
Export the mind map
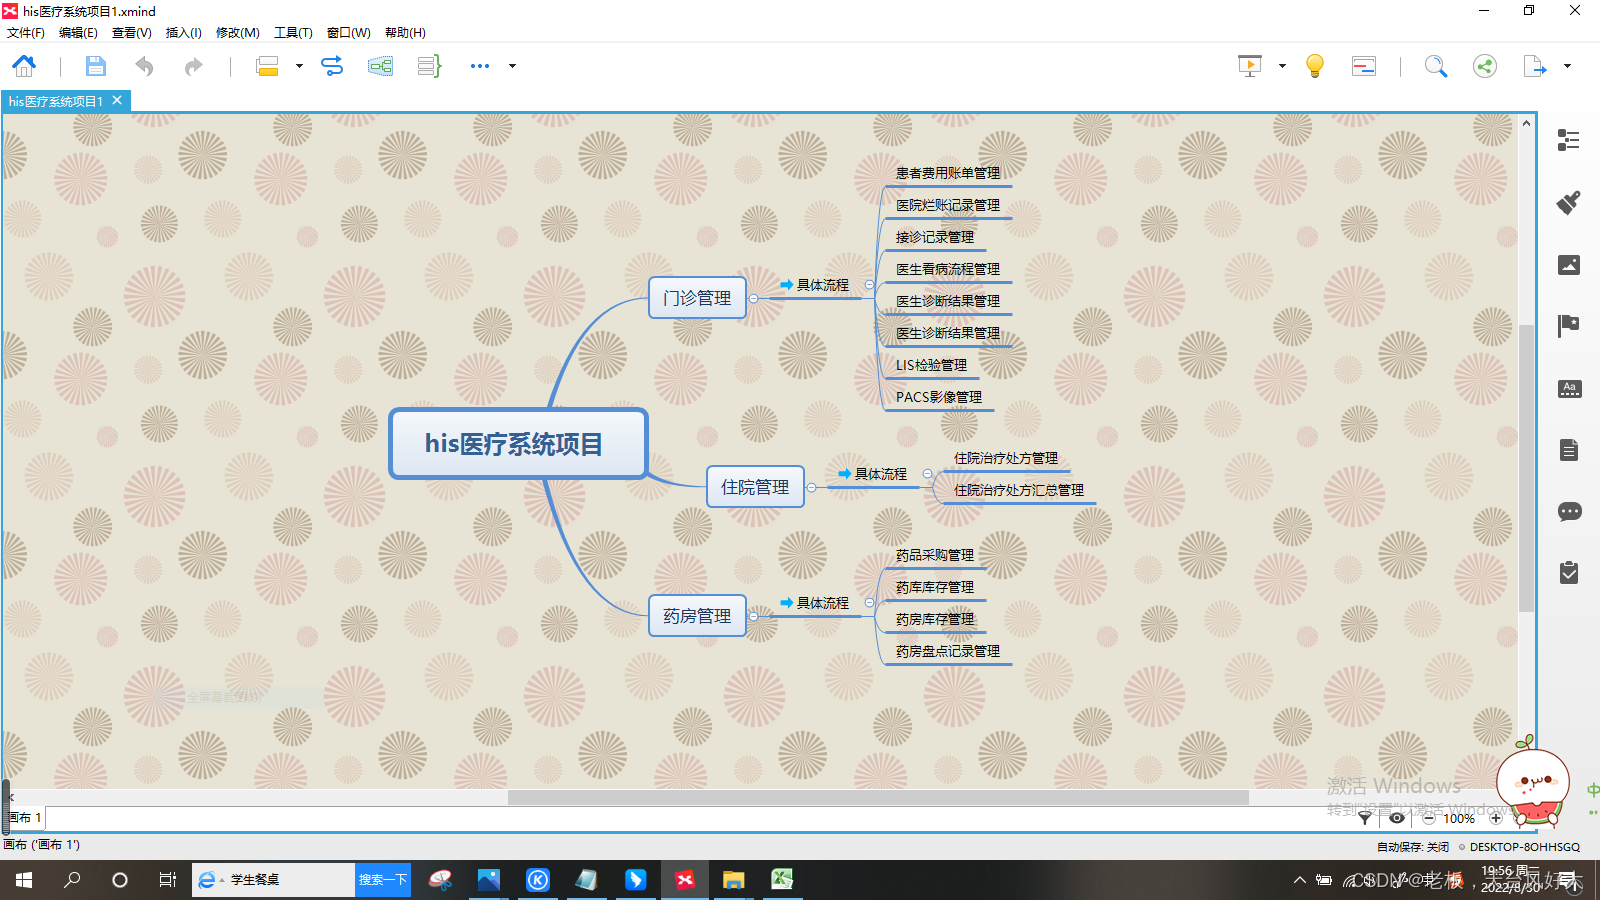(x=1534, y=66)
